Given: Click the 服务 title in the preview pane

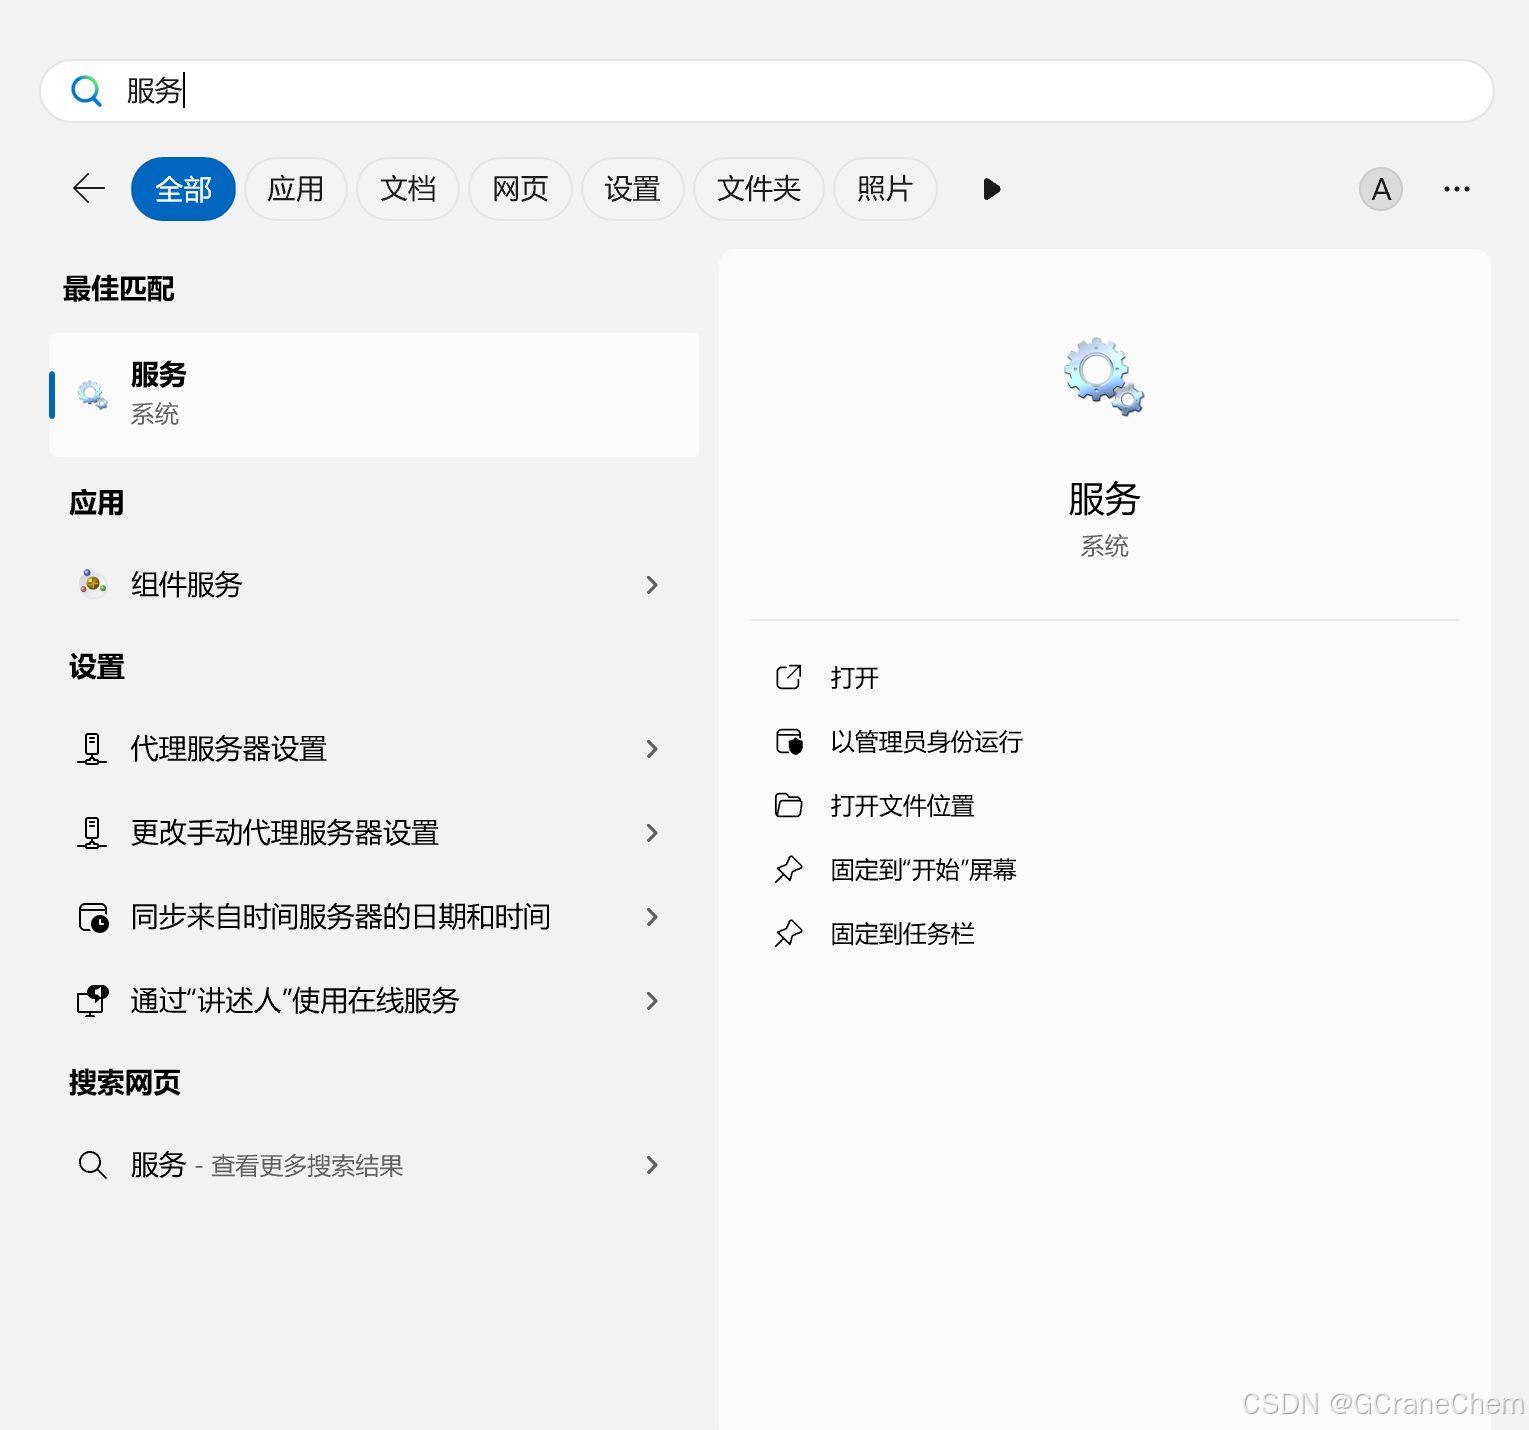Looking at the screenshot, I should [1104, 499].
